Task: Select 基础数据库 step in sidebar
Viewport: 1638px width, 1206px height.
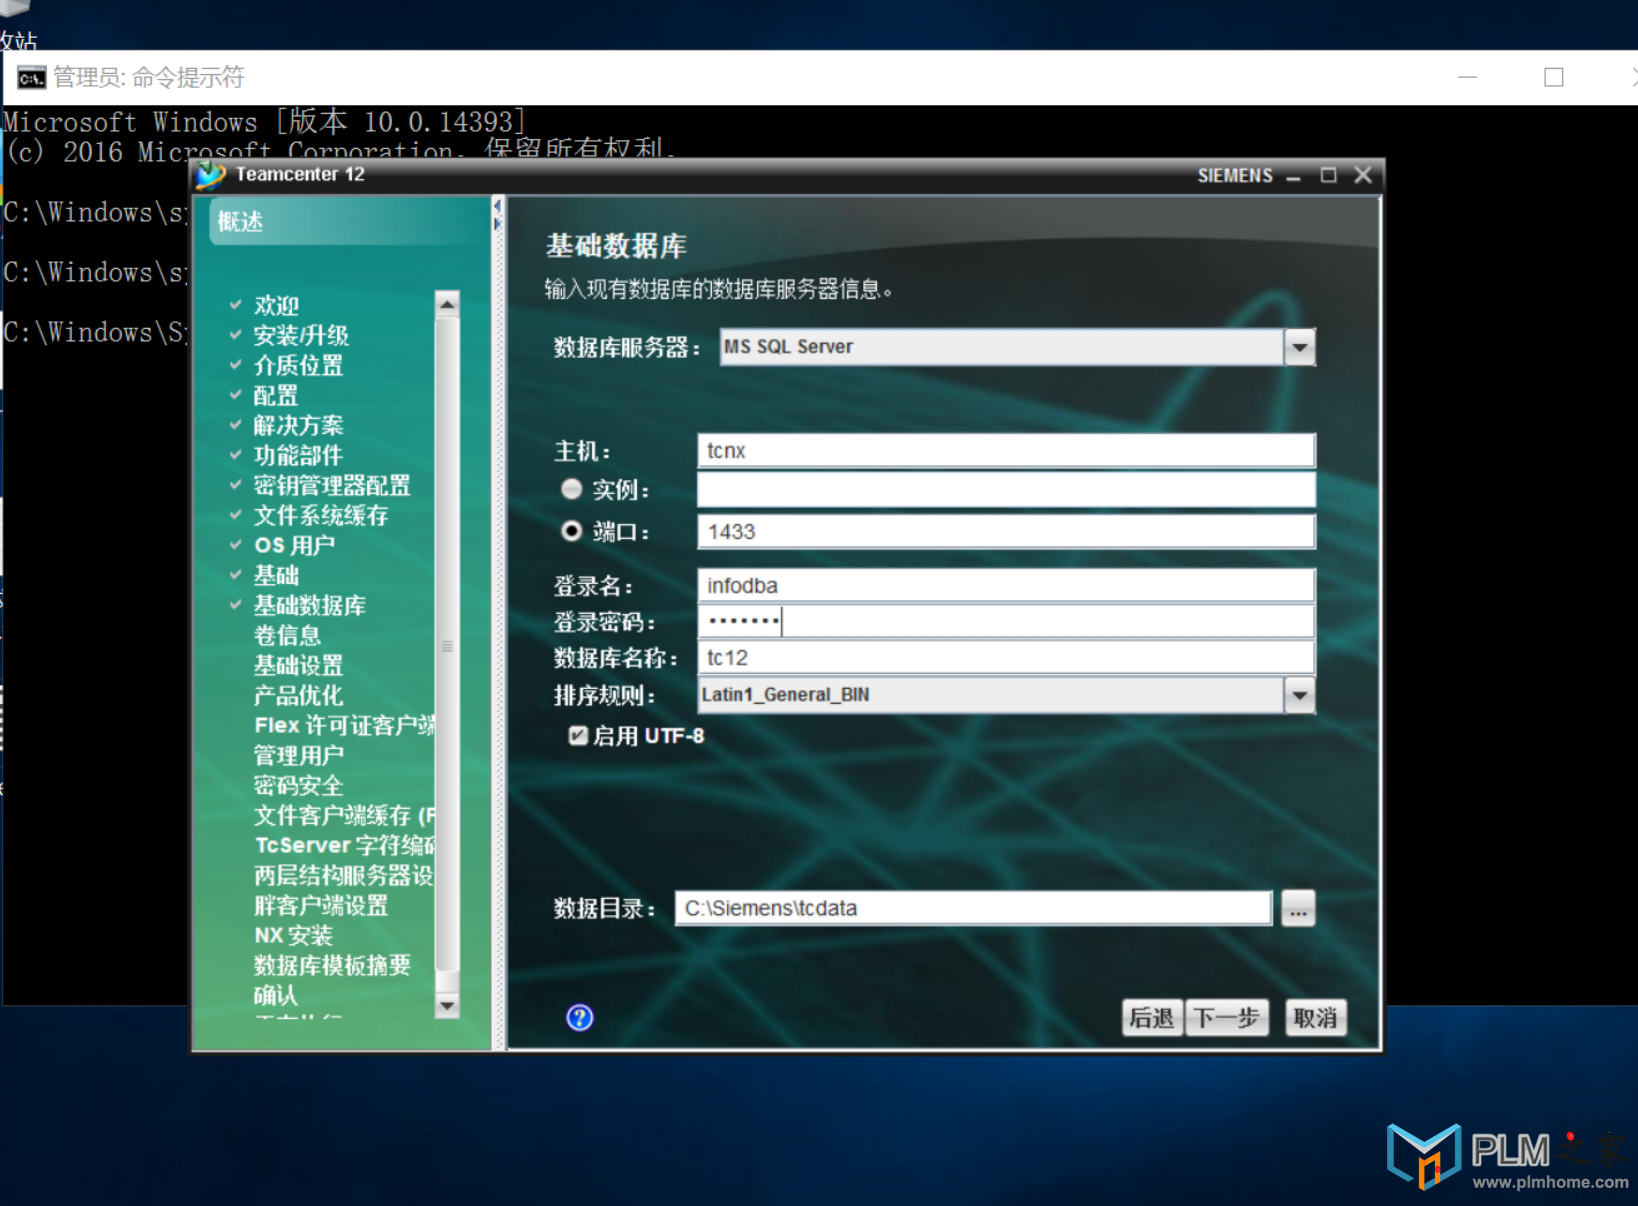Action: [310, 605]
